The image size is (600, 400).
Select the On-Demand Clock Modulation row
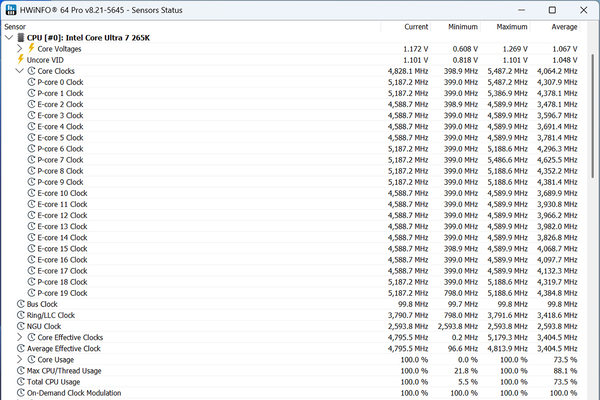[291, 393]
